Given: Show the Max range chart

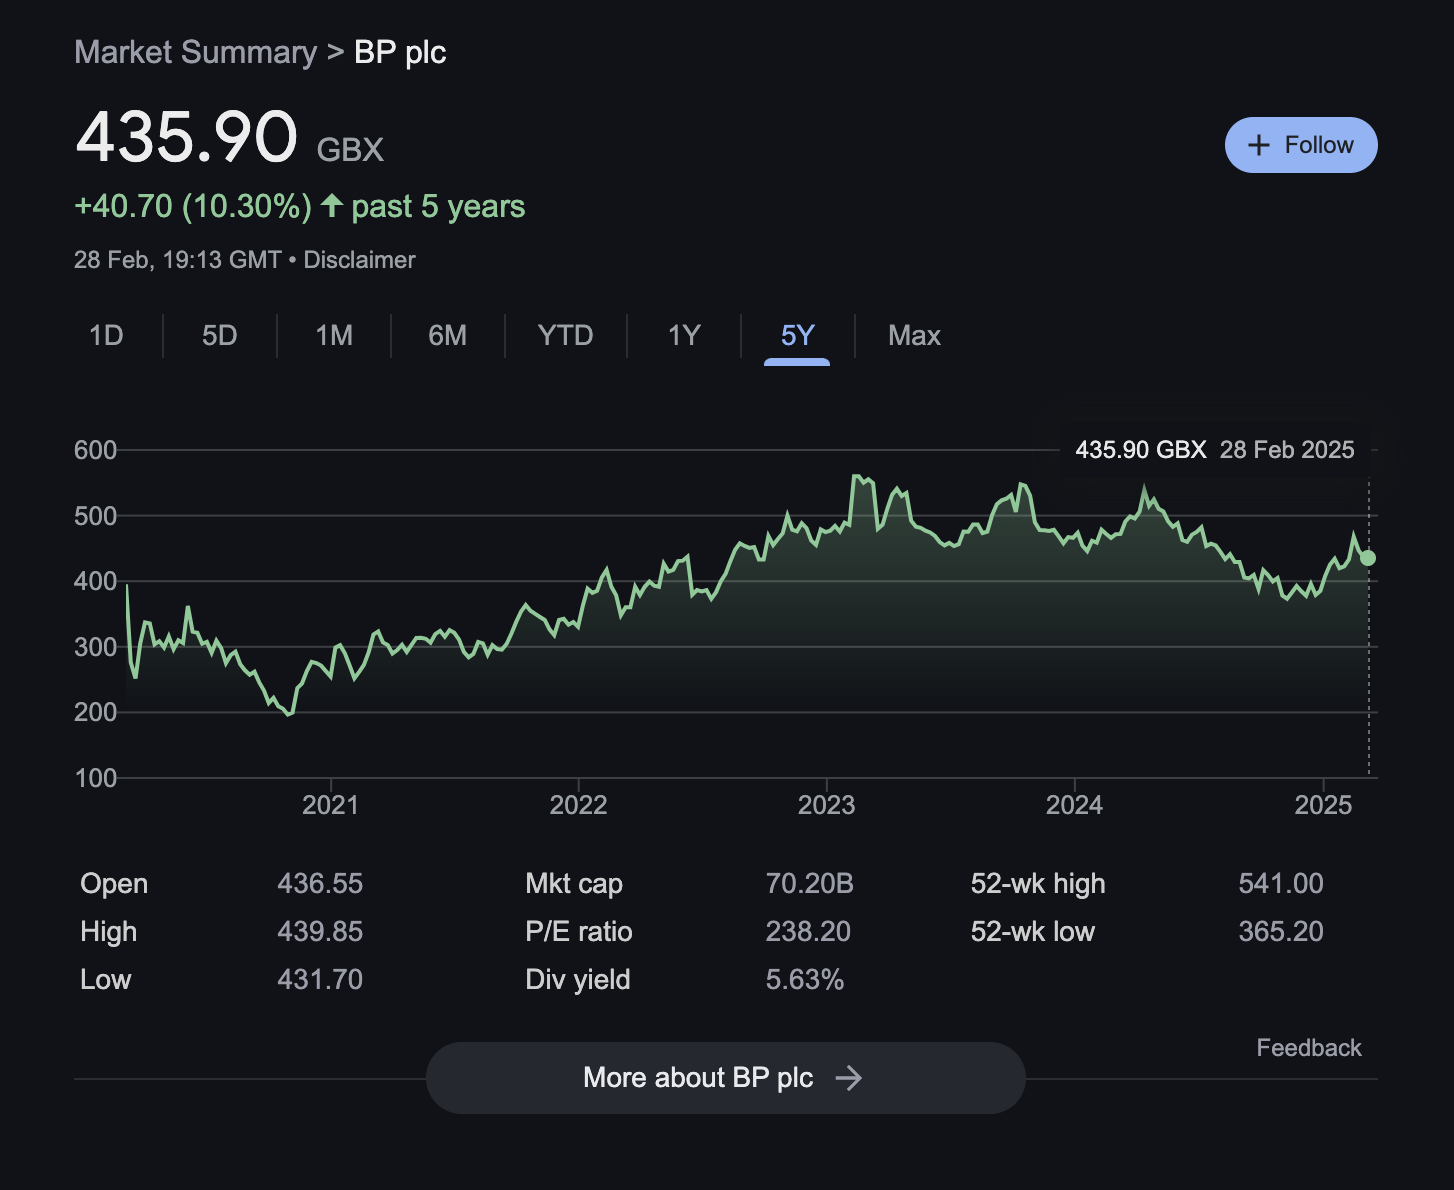Looking at the screenshot, I should tap(914, 335).
